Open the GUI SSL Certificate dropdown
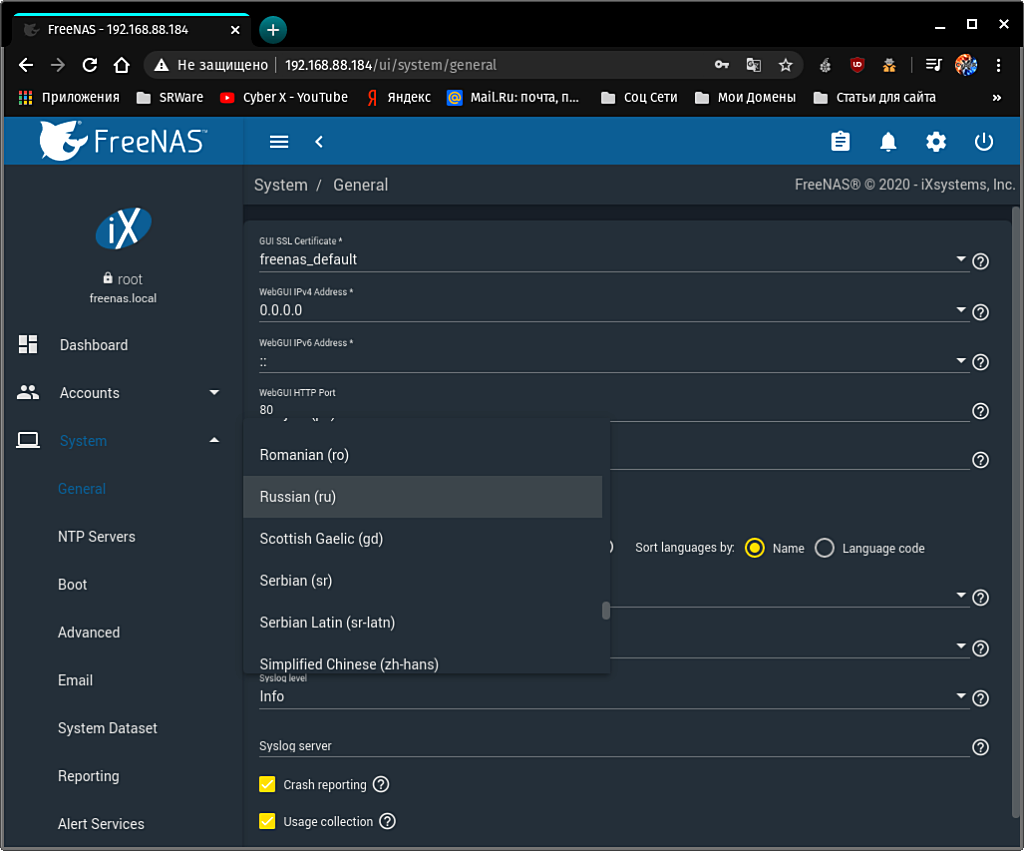The width and height of the screenshot is (1024, 851). pos(610,259)
